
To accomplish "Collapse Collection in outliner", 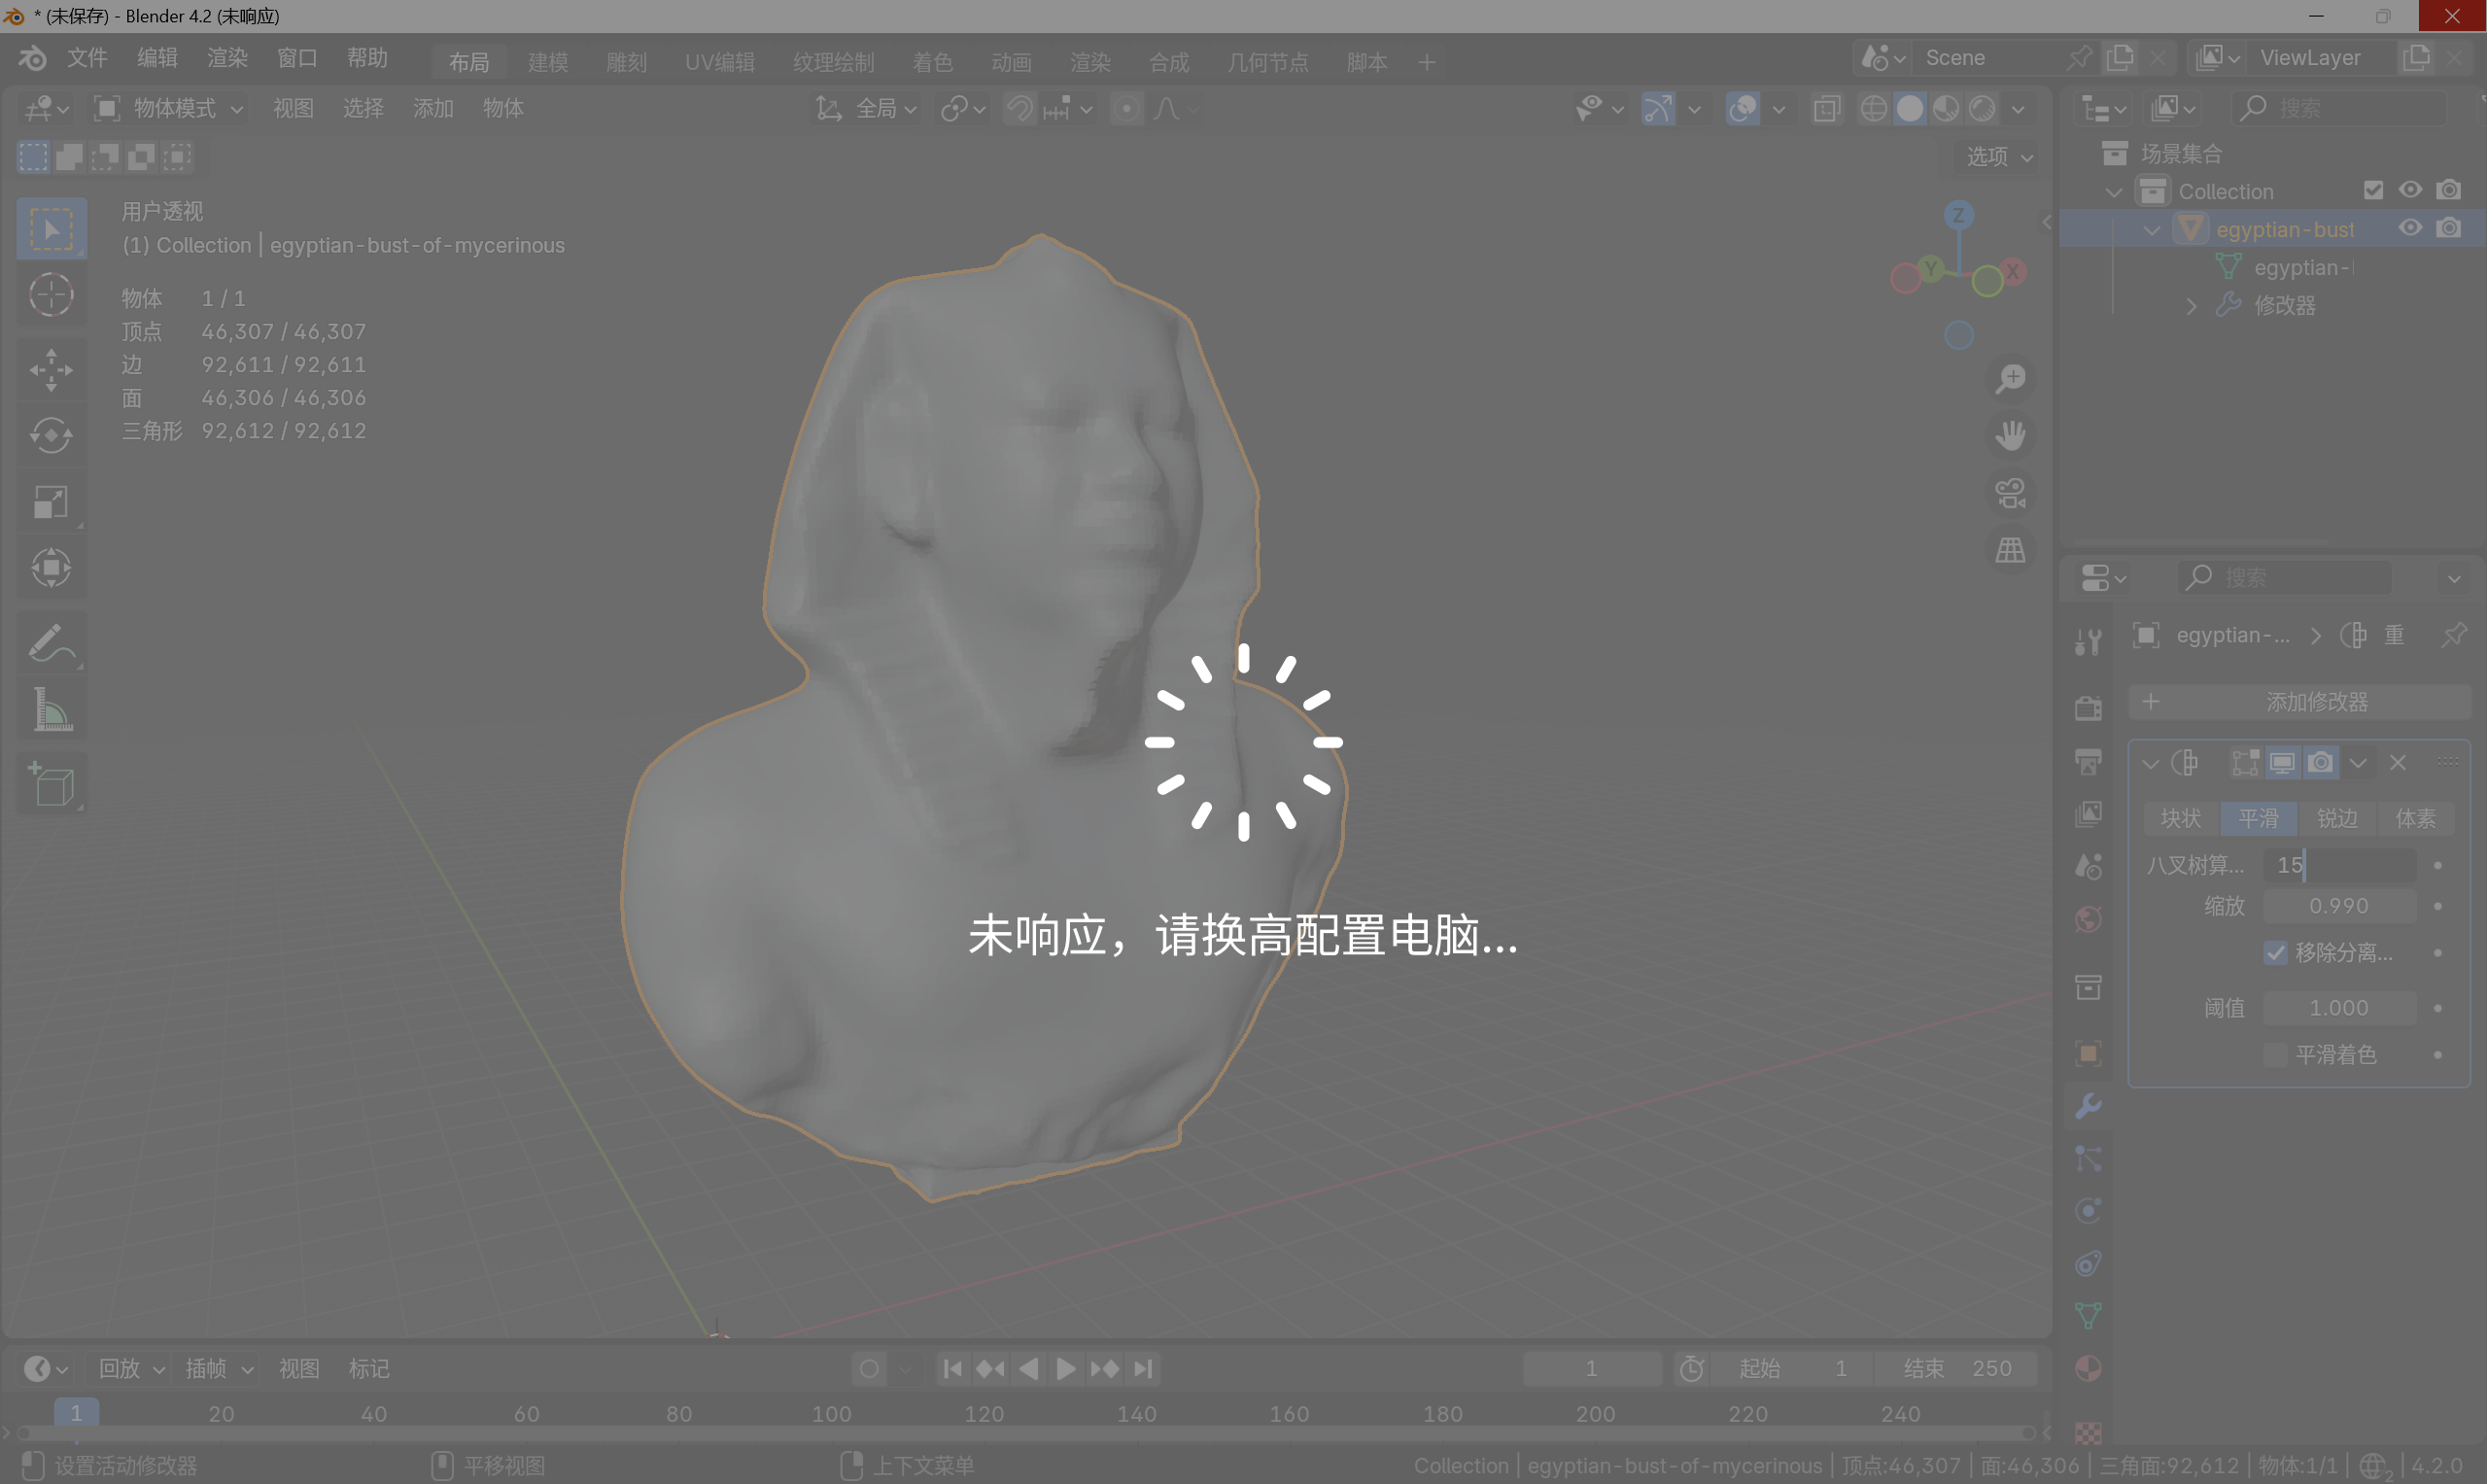I will tap(2113, 192).
